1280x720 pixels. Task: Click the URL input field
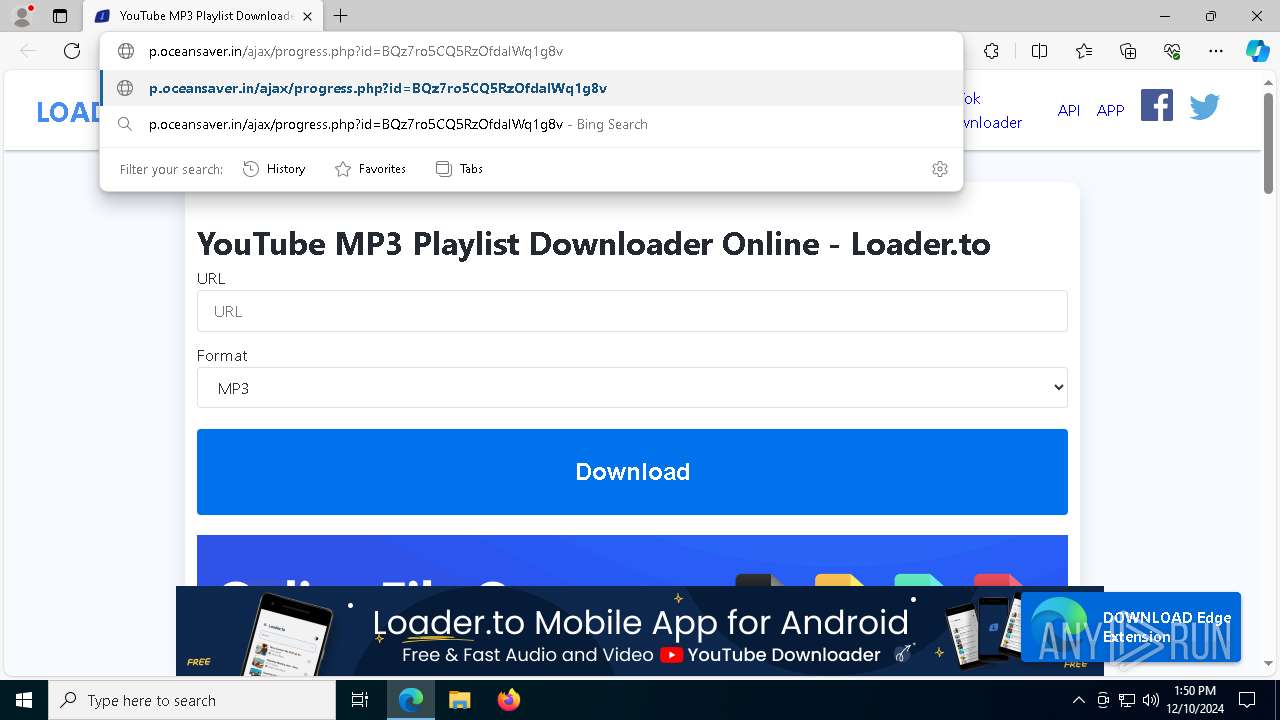632,311
